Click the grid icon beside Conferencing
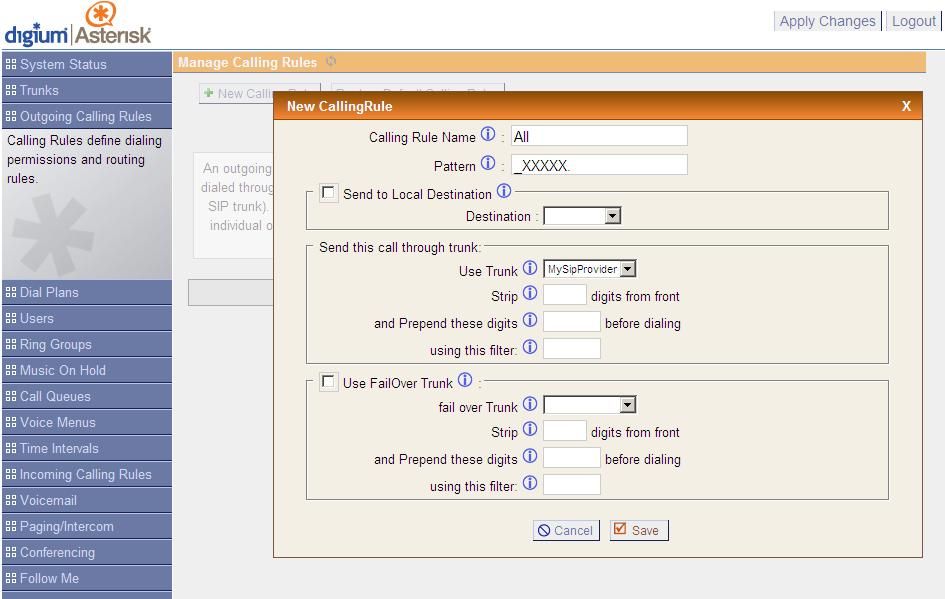Viewport: 945px width, 599px height. click(x=11, y=552)
